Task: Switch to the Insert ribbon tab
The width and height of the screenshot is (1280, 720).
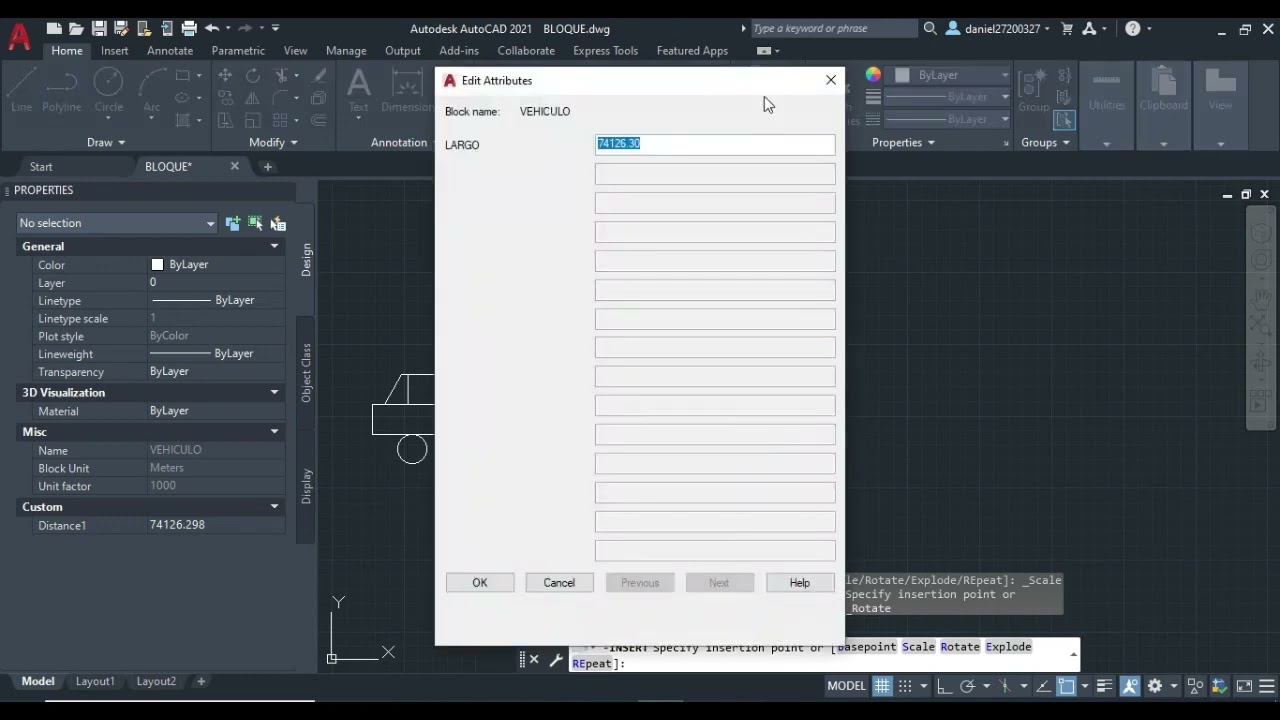Action: click(x=114, y=50)
